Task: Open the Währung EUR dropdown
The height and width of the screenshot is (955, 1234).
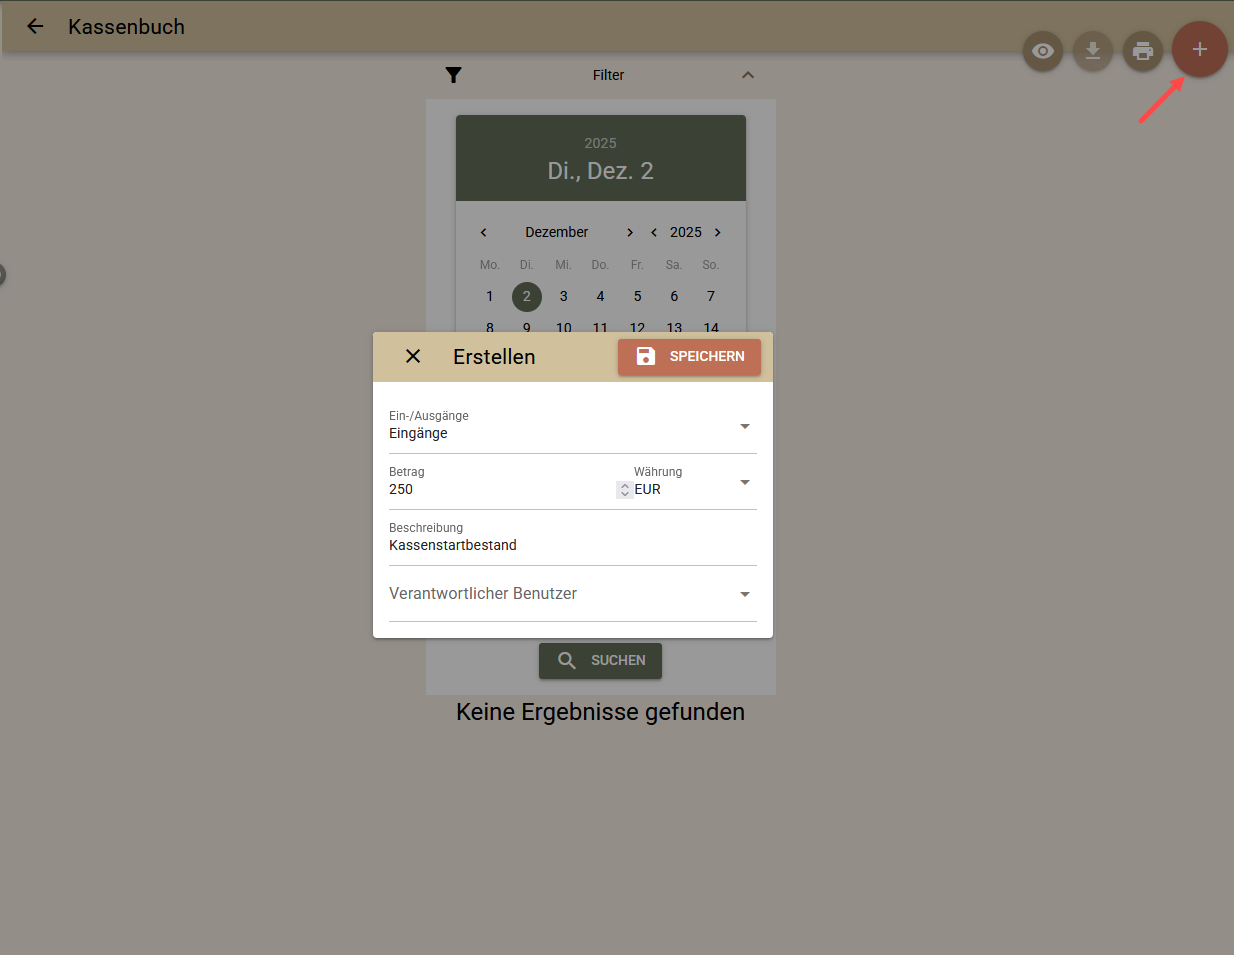Action: point(695,482)
